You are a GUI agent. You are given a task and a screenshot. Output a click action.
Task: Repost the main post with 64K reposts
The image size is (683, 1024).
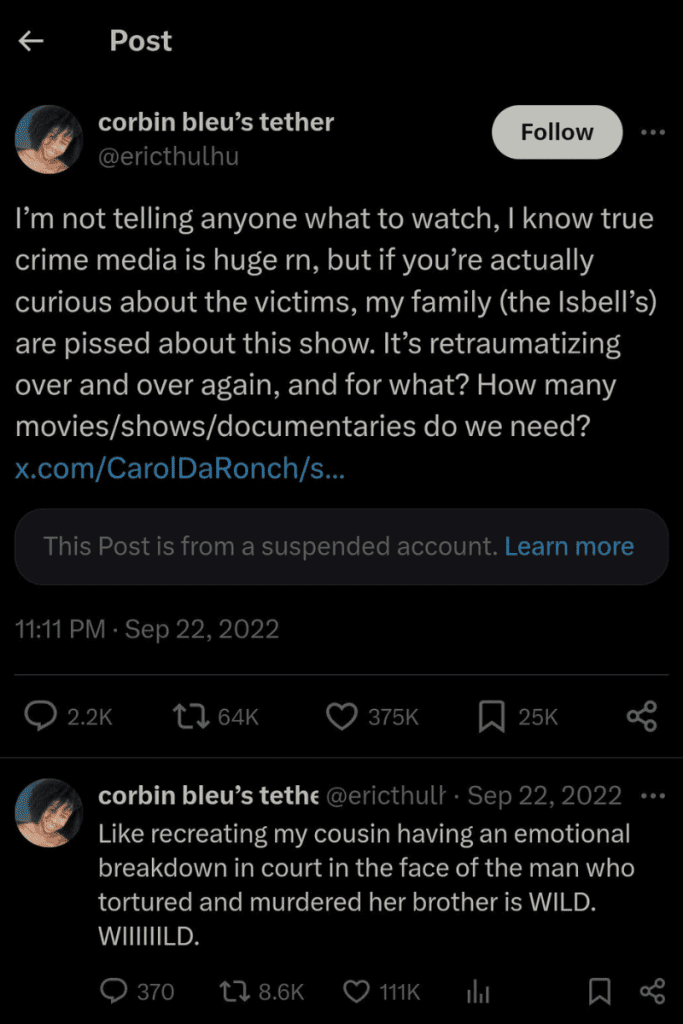point(187,715)
